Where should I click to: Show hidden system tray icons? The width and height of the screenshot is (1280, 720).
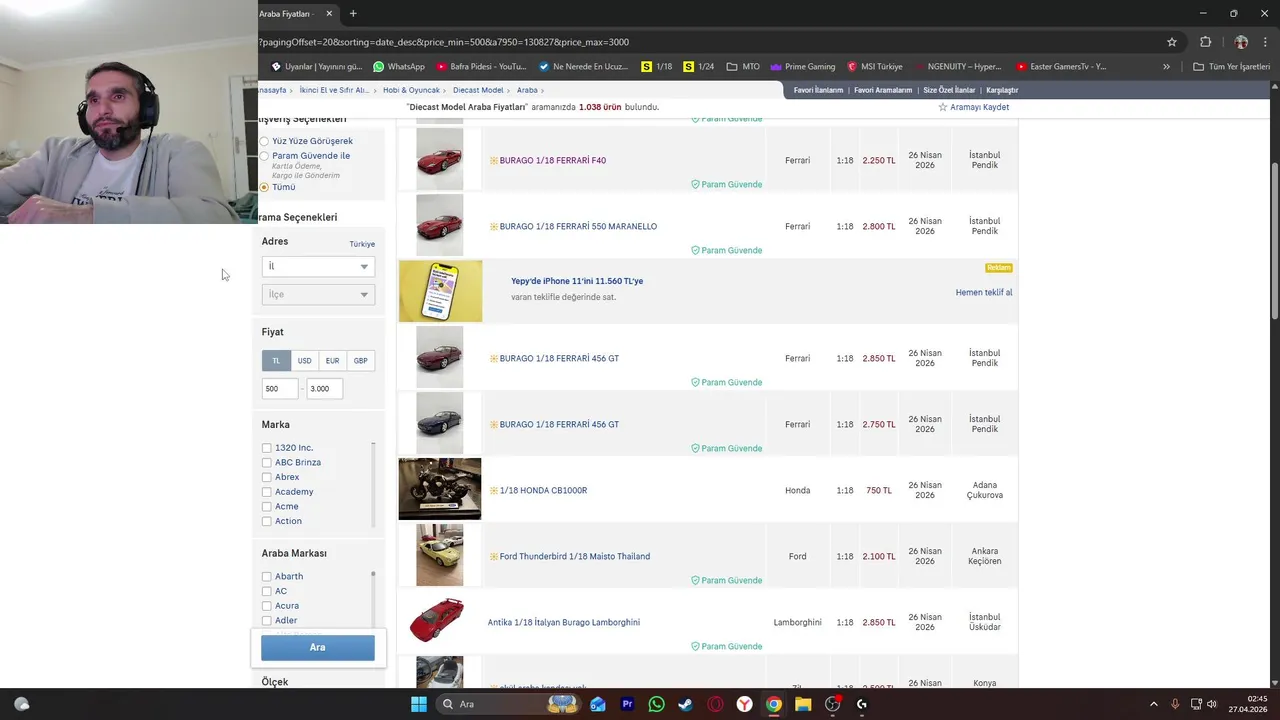coord(1153,704)
